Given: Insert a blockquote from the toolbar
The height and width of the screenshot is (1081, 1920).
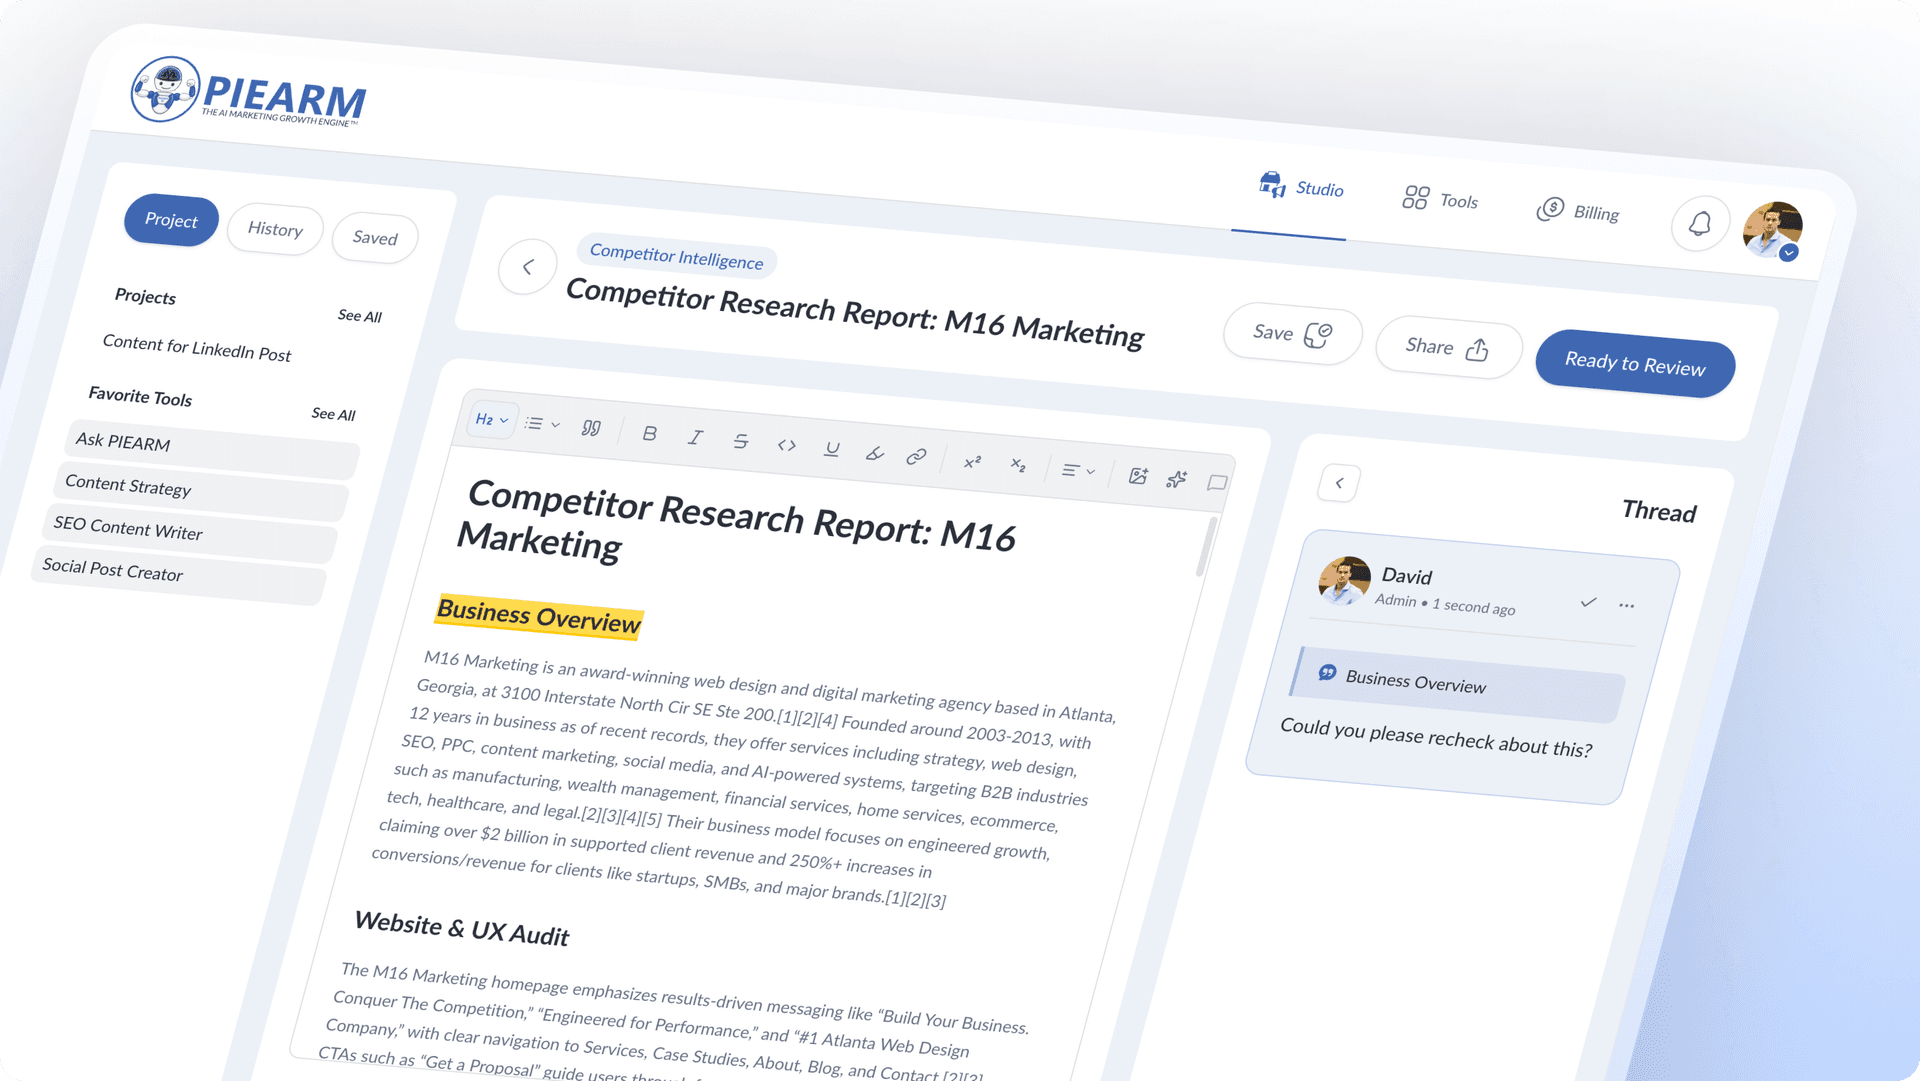Looking at the screenshot, I should [591, 428].
